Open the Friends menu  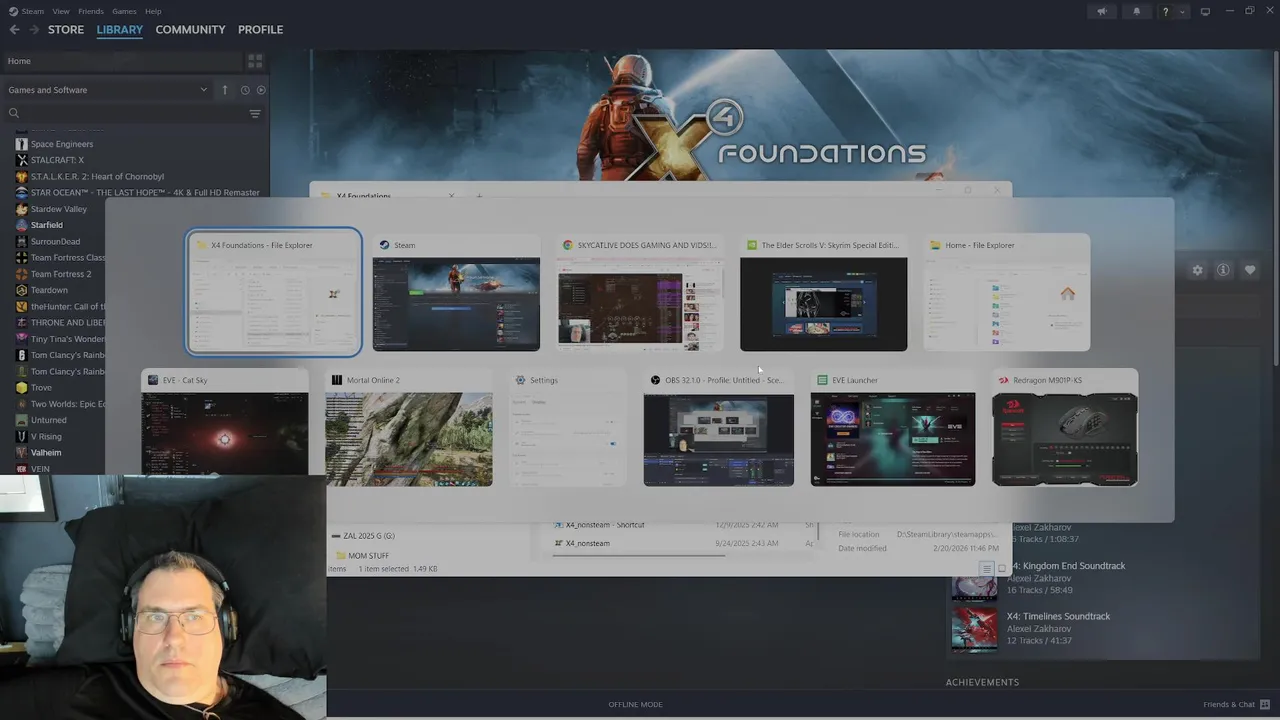[x=91, y=11]
